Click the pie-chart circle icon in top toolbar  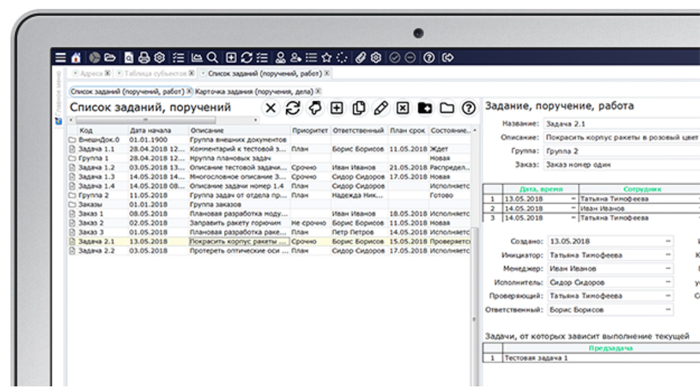pyautogui.click(x=94, y=58)
